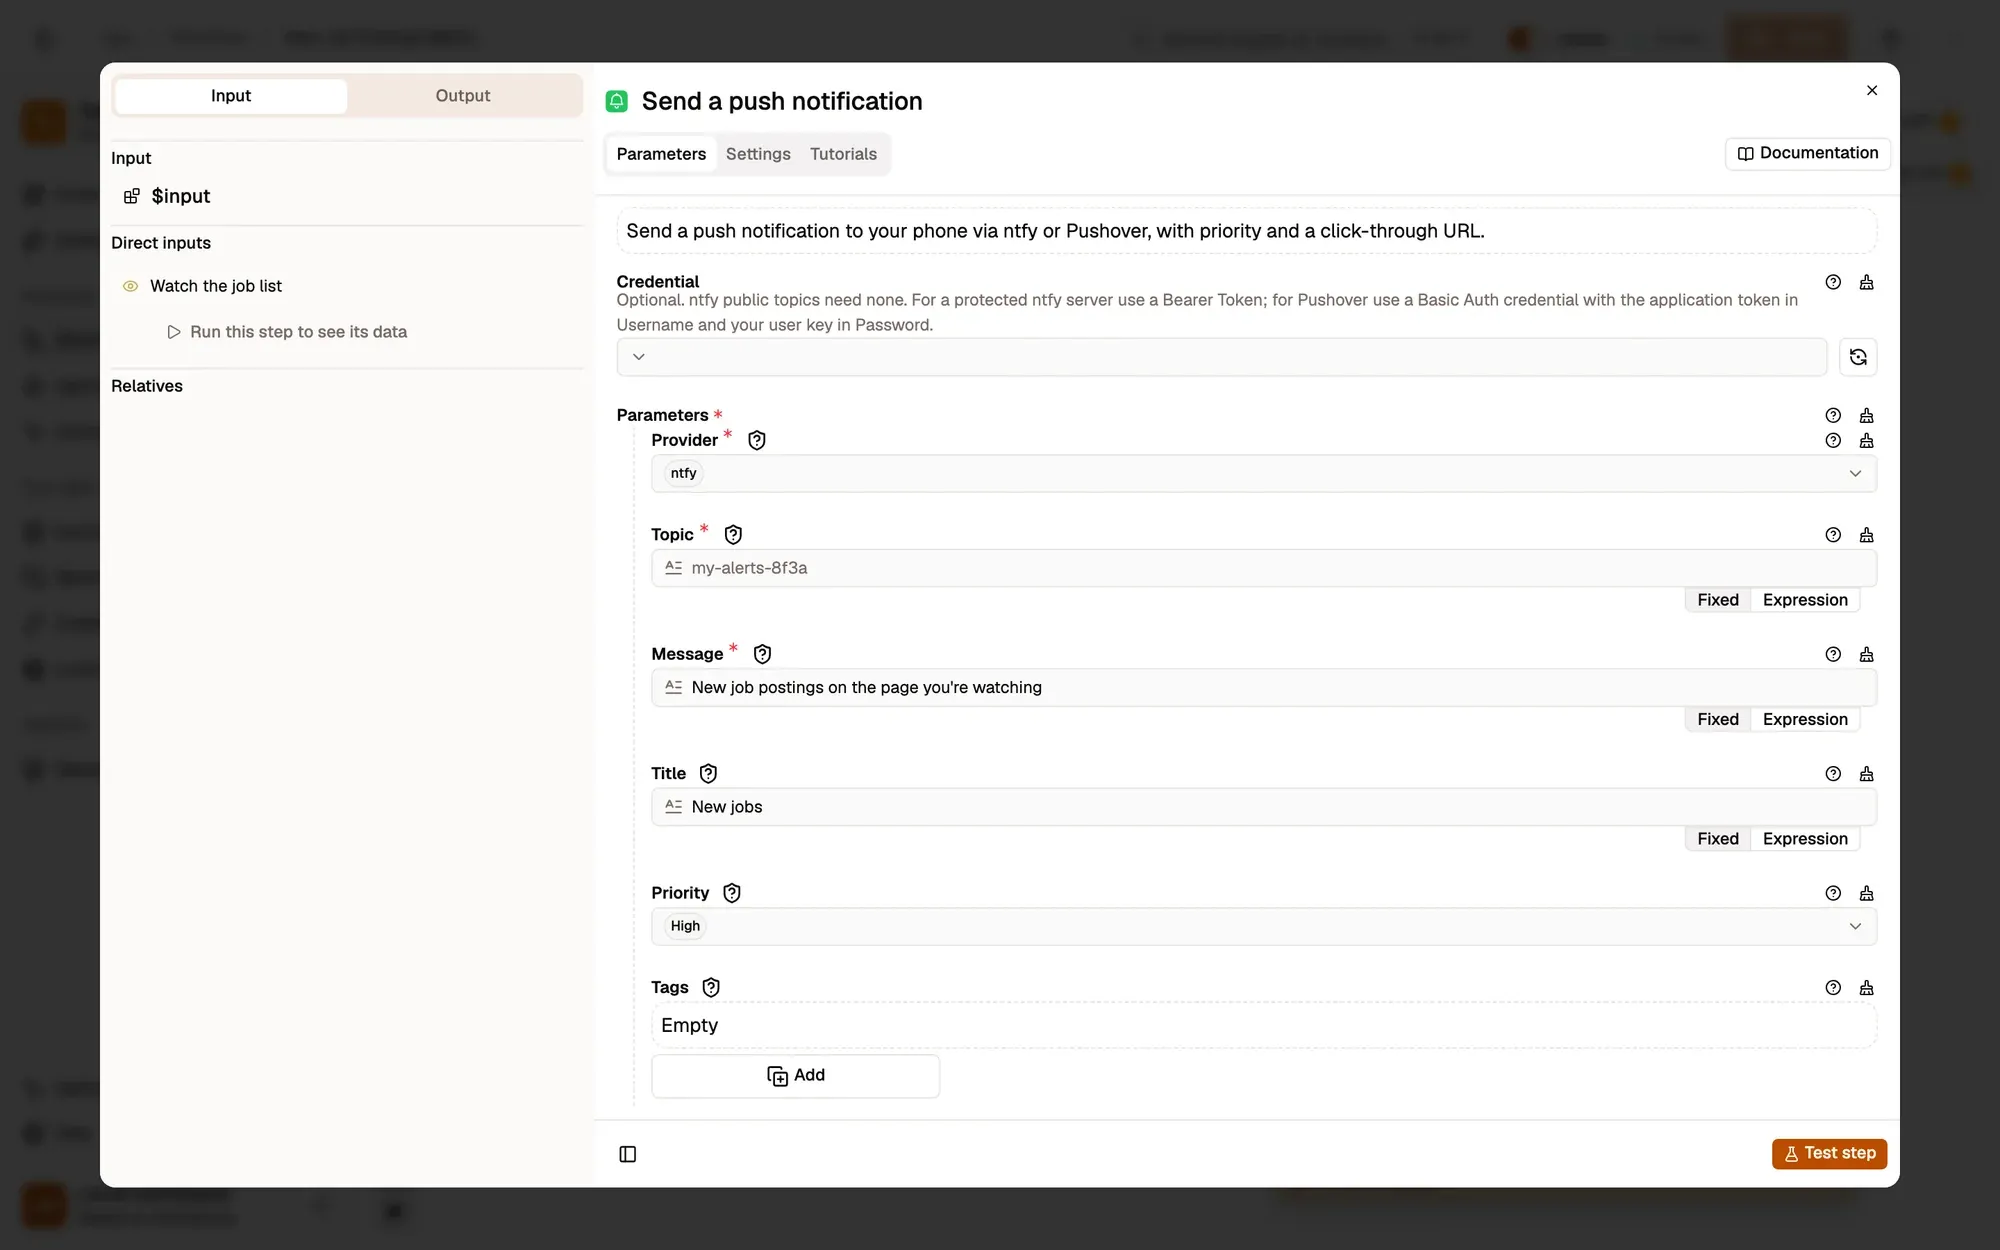
Task: Open the help icon in the Provider row
Action: [1833, 441]
